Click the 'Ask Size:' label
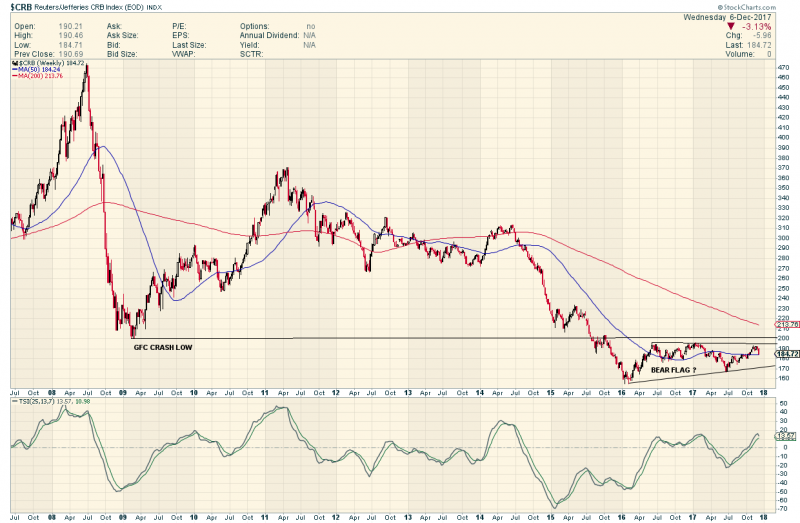Screen dimensions: 800x523 tap(122, 36)
